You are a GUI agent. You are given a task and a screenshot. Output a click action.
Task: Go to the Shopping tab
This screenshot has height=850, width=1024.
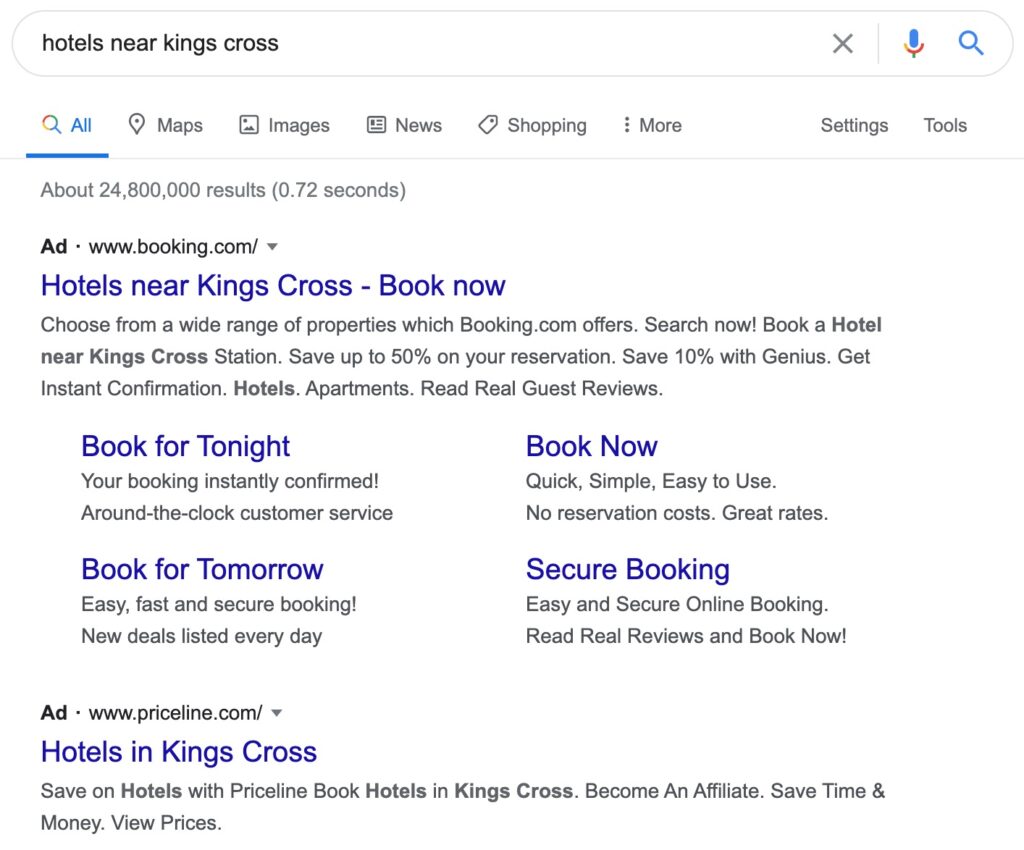[x=533, y=125]
